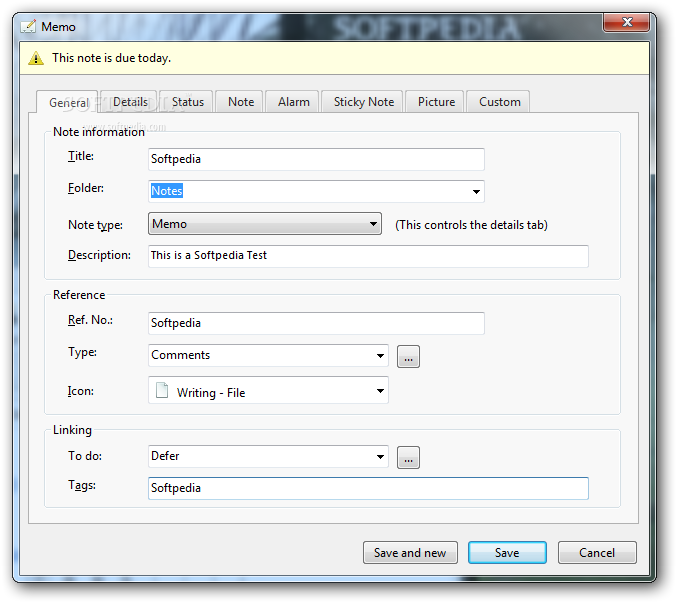The height and width of the screenshot is (603, 677).
Task: Click '(This controls the details tab)' text
Action: click(471, 225)
